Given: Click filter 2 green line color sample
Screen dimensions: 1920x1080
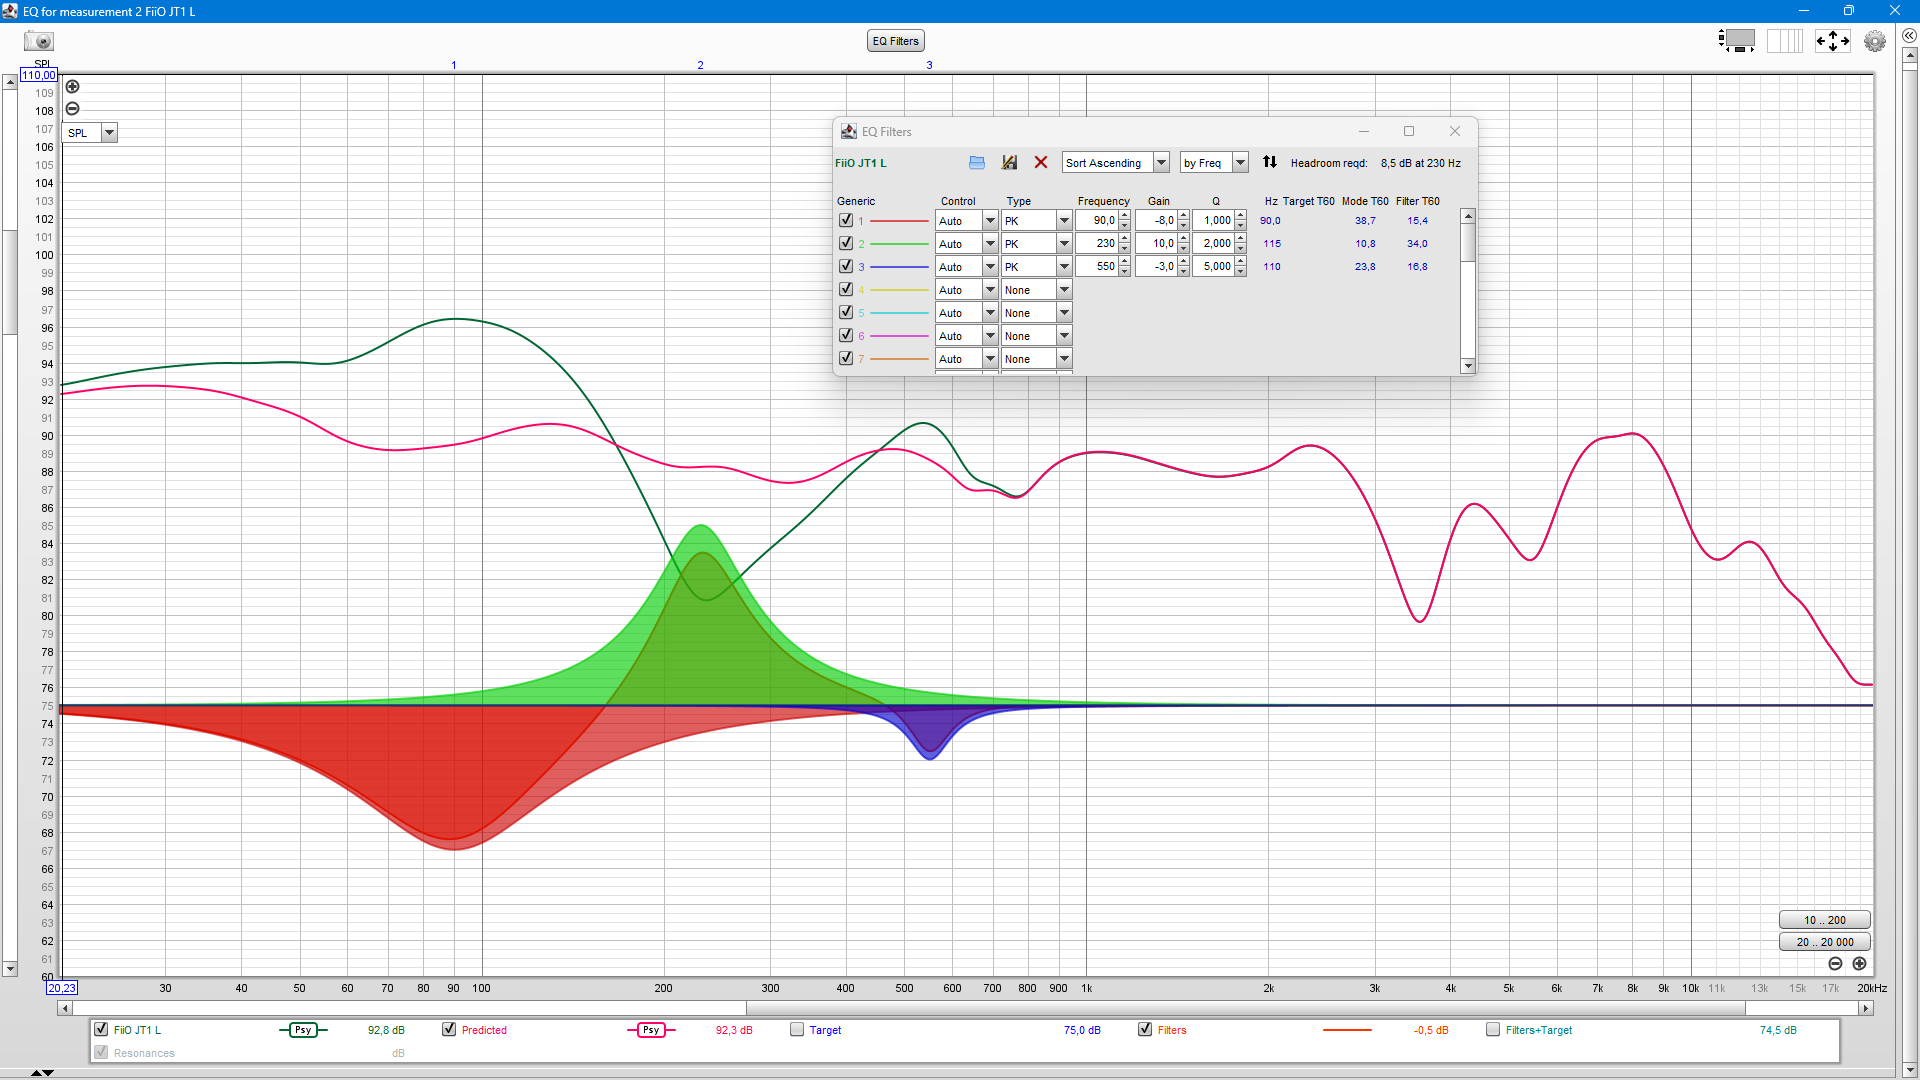Looking at the screenshot, I should [900, 243].
